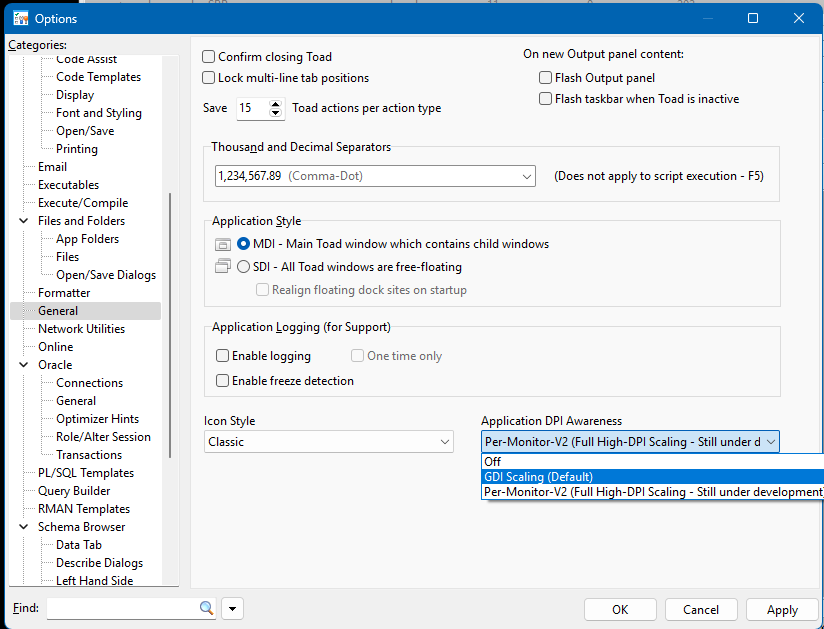Select Files and Folders category label
824x629 pixels.
pyautogui.click(x=81, y=221)
